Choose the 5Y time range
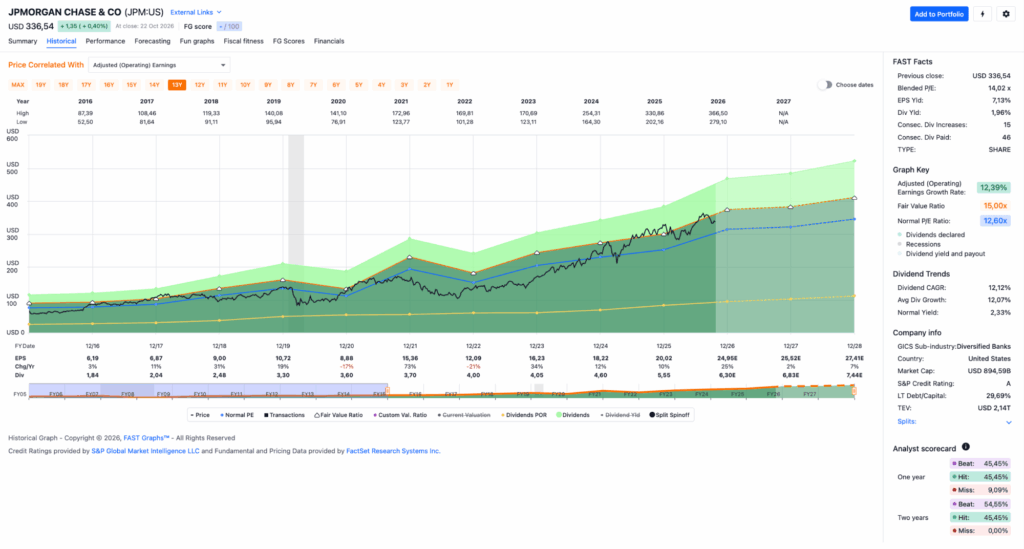Image resolution: width=1024 pixels, height=549 pixels. (x=359, y=85)
